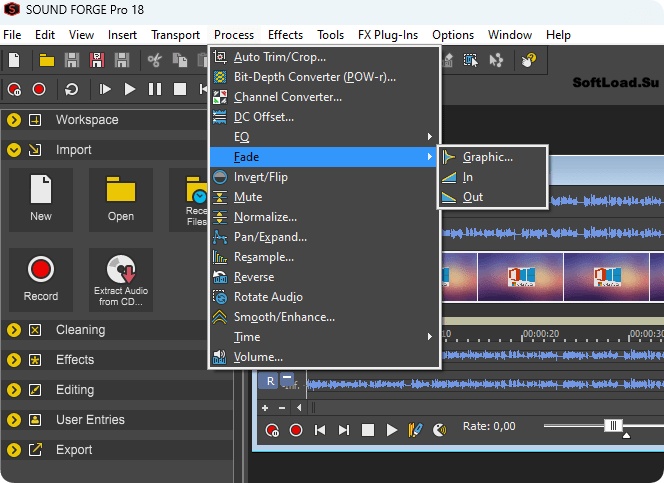Click the Record button in top transport bar

[39, 89]
